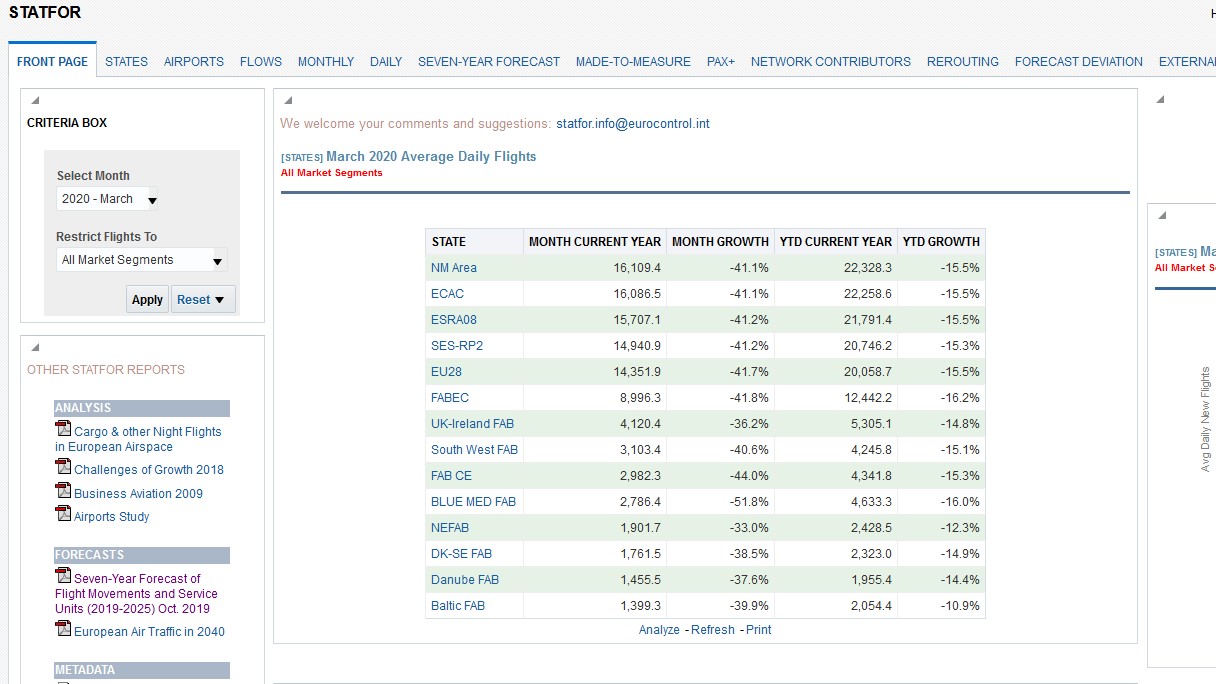Open PDF icon for Cargo & other Night Flights
This screenshot has width=1216, height=684.
click(63, 429)
